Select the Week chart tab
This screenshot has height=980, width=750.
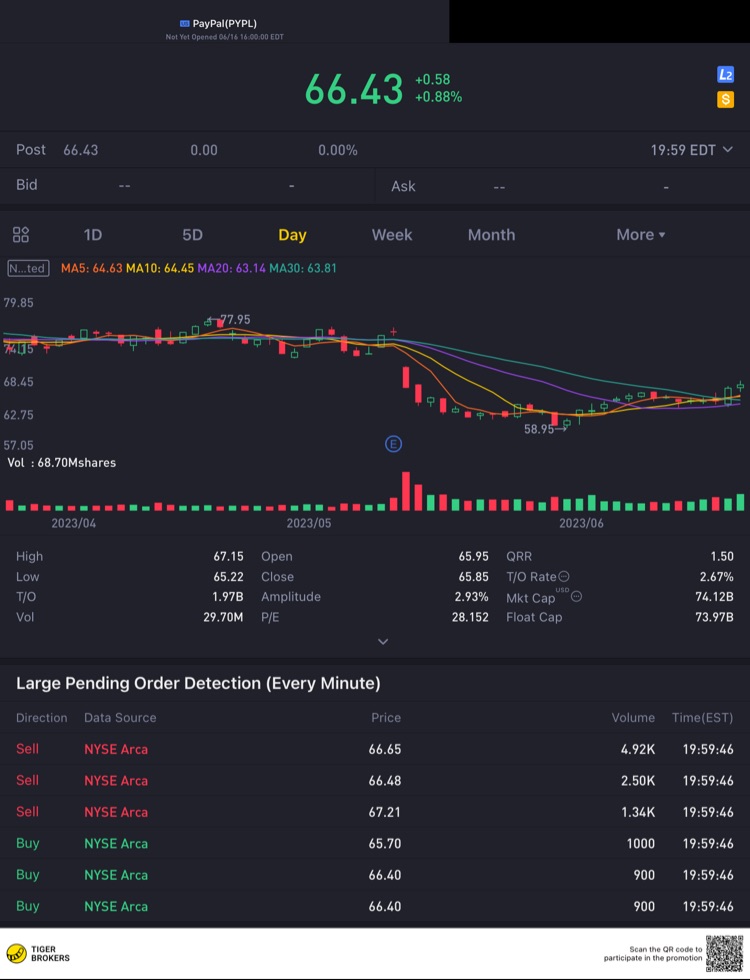point(392,235)
